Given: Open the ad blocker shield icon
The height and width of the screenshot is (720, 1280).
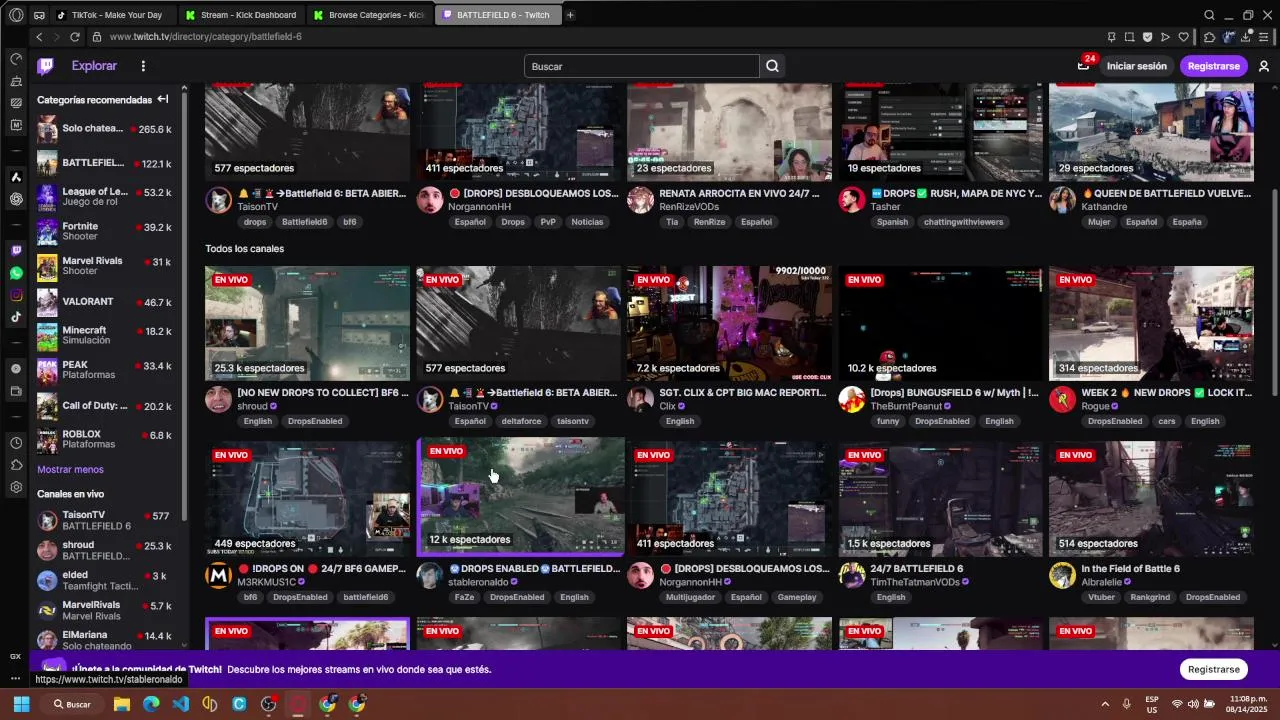Looking at the screenshot, I should 1147,37.
